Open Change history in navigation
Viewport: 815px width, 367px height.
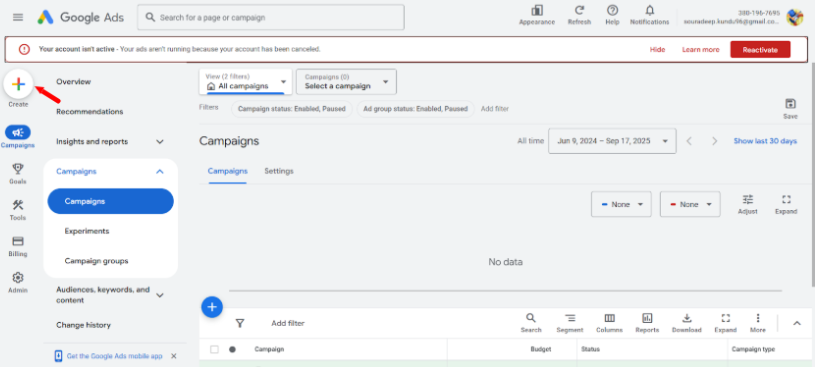(83, 325)
